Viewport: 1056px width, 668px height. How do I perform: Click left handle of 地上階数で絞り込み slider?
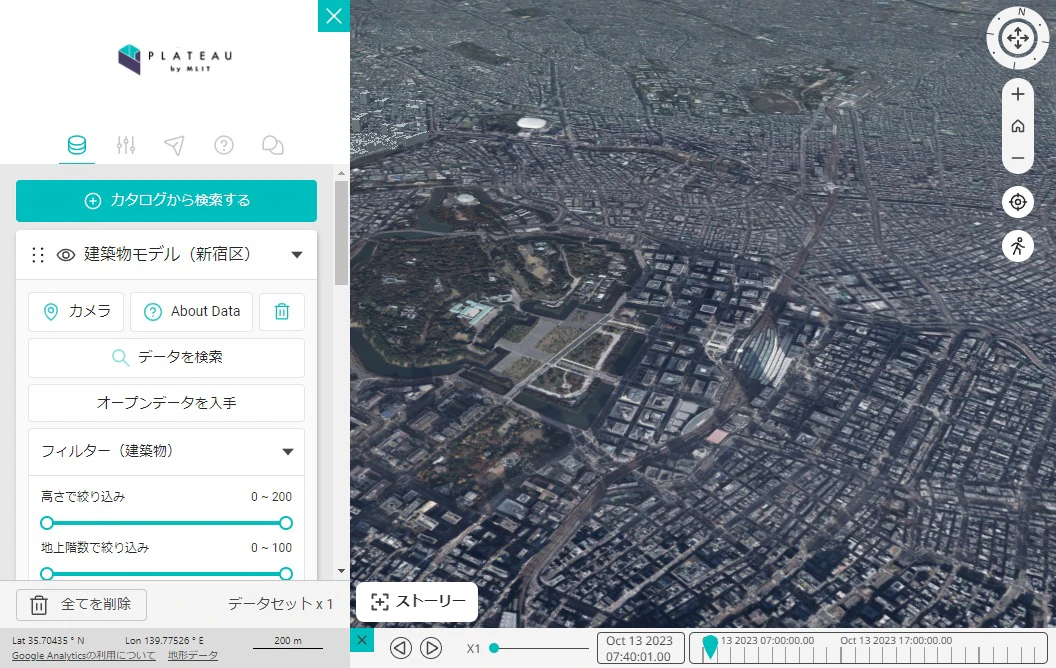(x=46, y=574)
